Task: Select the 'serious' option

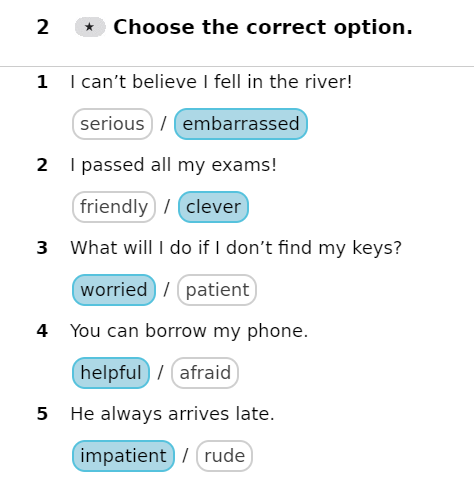Action: click(112, 124)
